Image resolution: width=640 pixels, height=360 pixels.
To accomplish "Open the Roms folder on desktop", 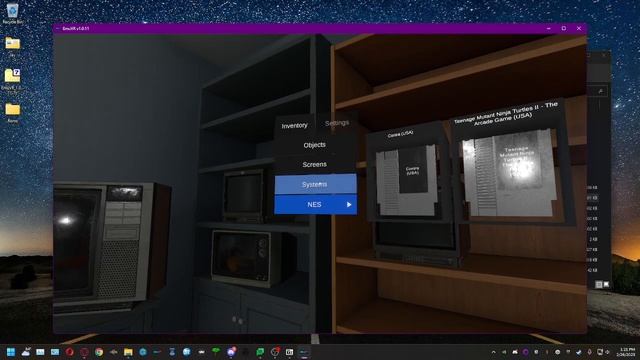I will (12, 112).
